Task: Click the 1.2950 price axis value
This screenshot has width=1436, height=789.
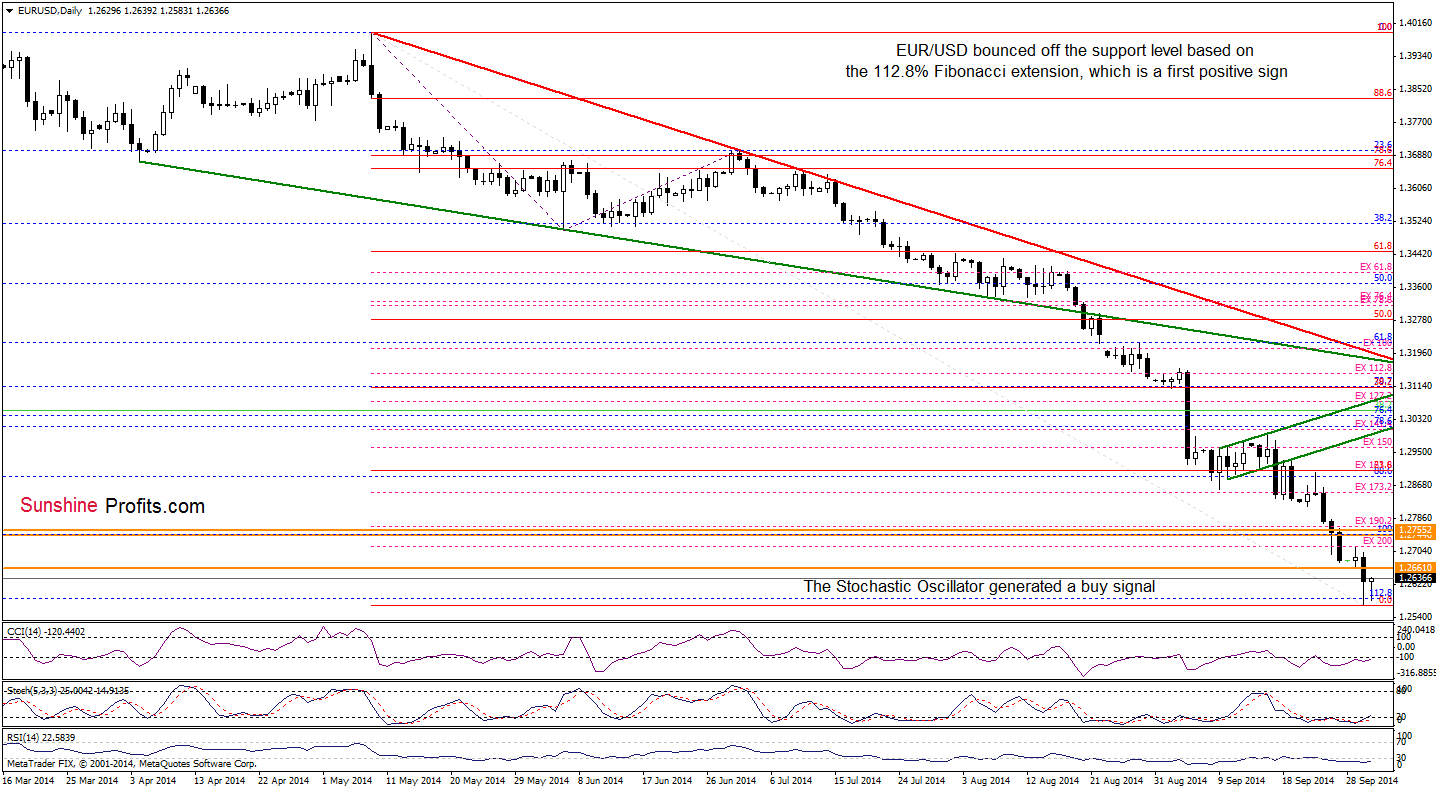Action: pos(1415,452)
